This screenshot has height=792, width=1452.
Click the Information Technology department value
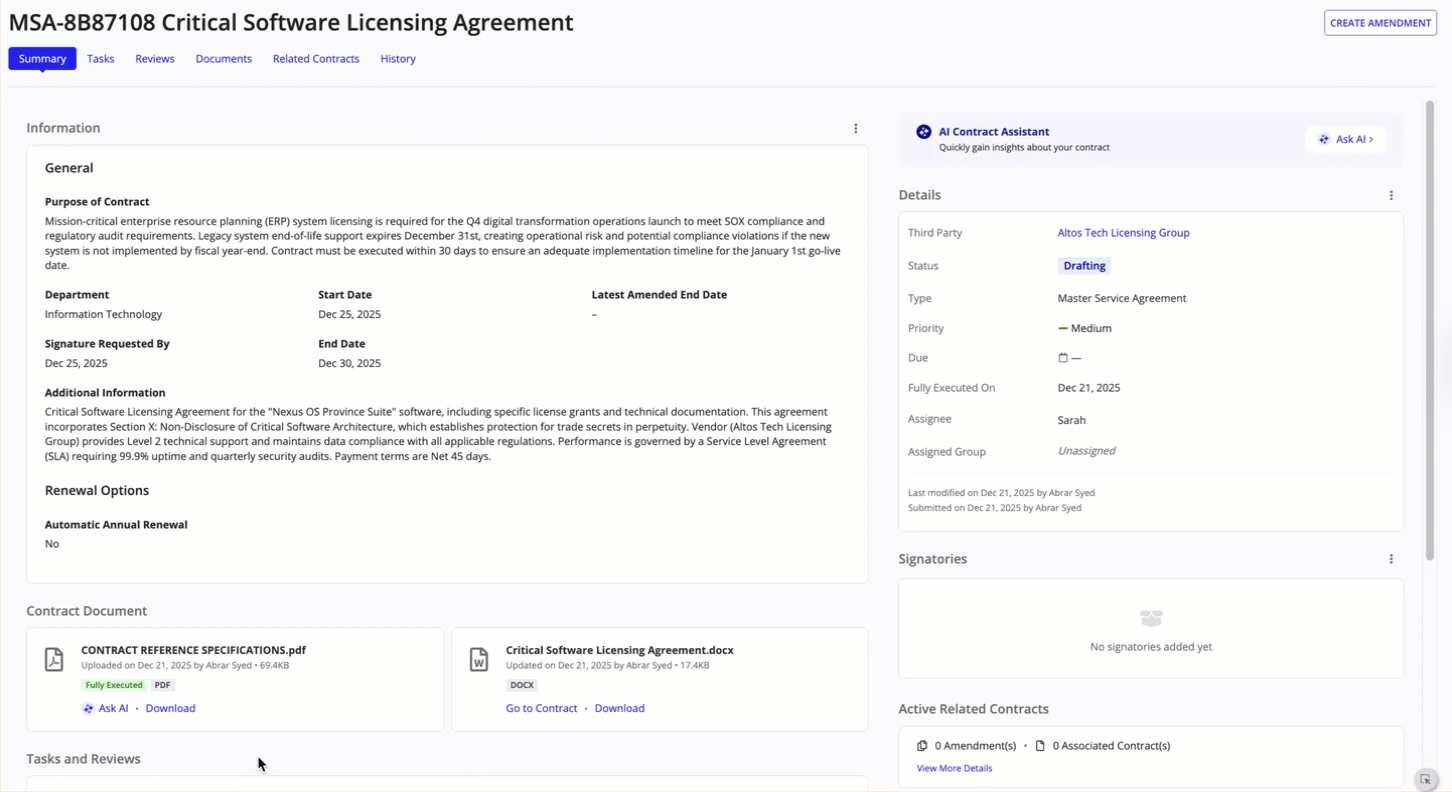coord(103,314)
